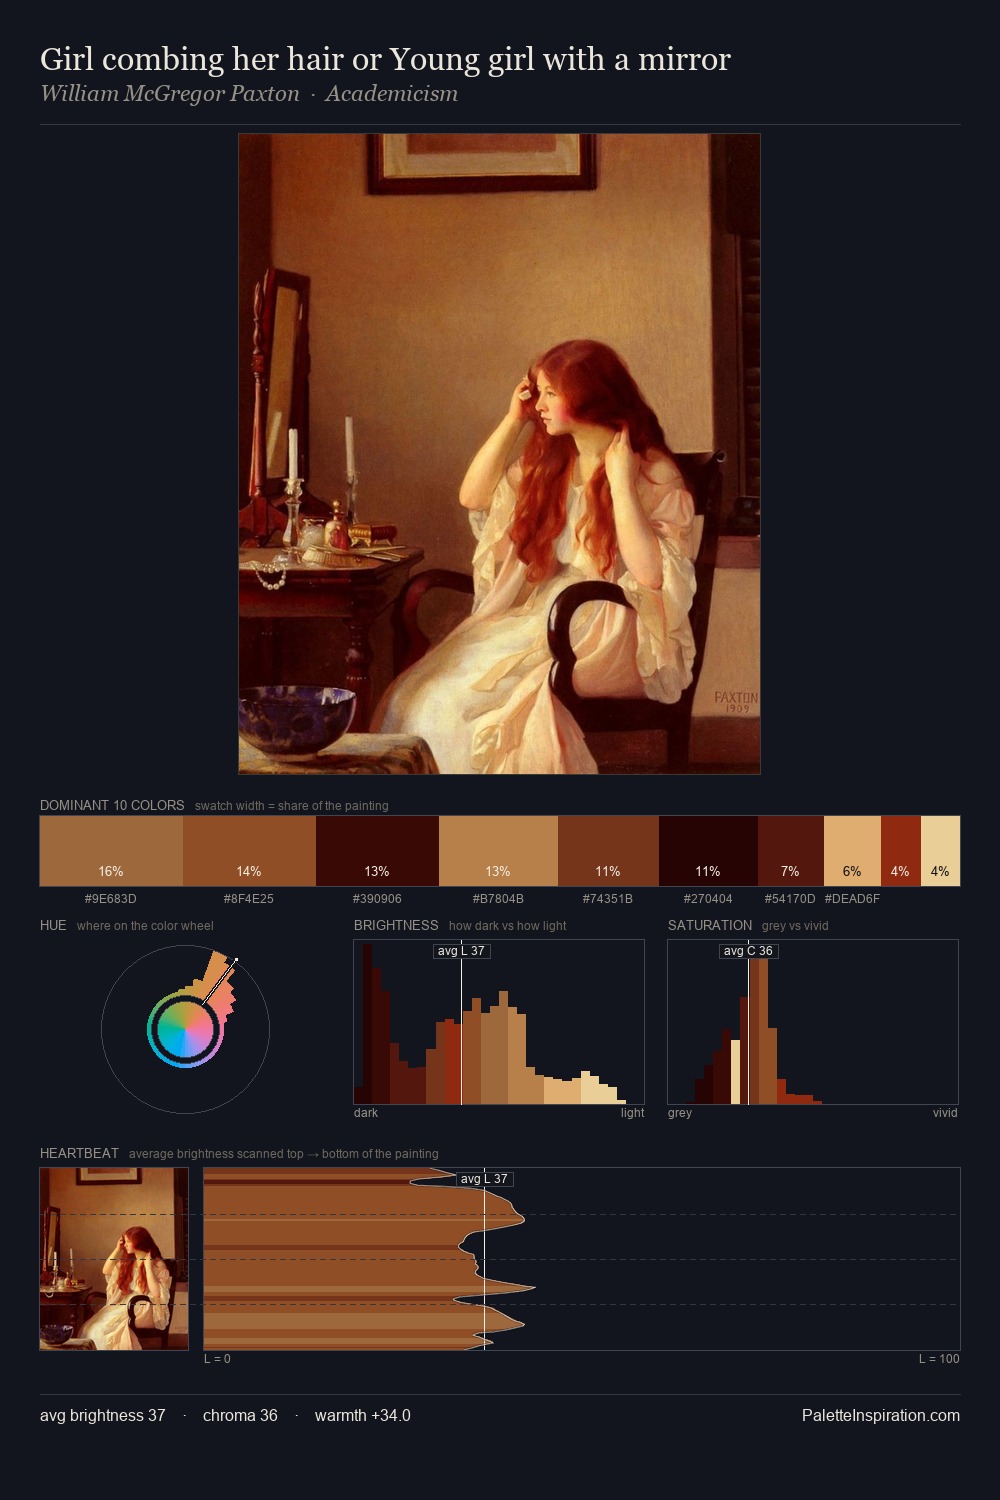Click the hex label #8F4E25
This screenshot has width=1000, height=1500.
(249, 899)
